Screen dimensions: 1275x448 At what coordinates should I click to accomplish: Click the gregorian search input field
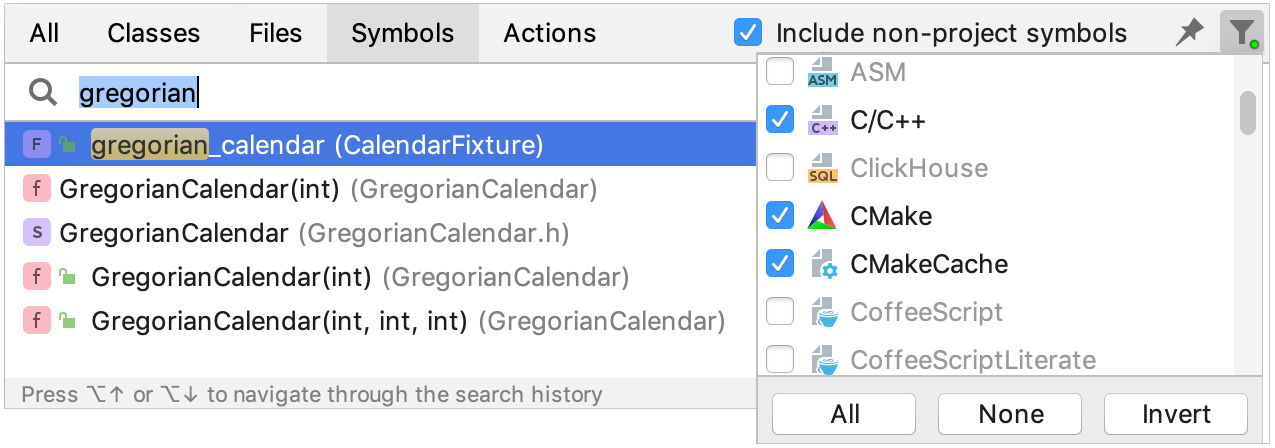pos(400,93)
